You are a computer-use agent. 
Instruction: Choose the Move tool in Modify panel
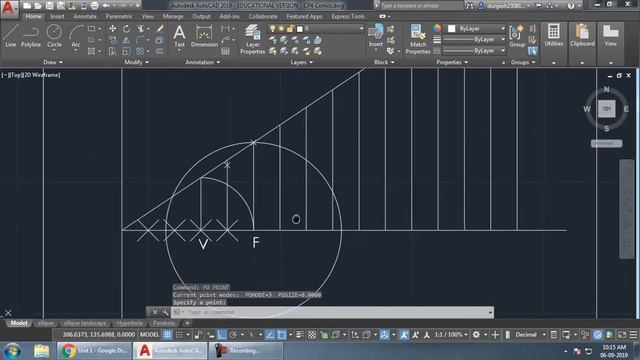coord(112,29)
